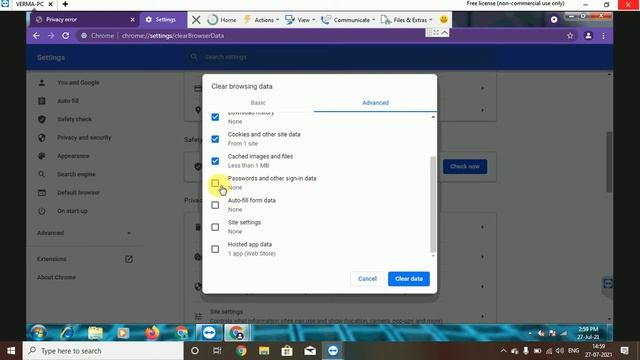Click the Type here to search box

[x=103, y=351]
